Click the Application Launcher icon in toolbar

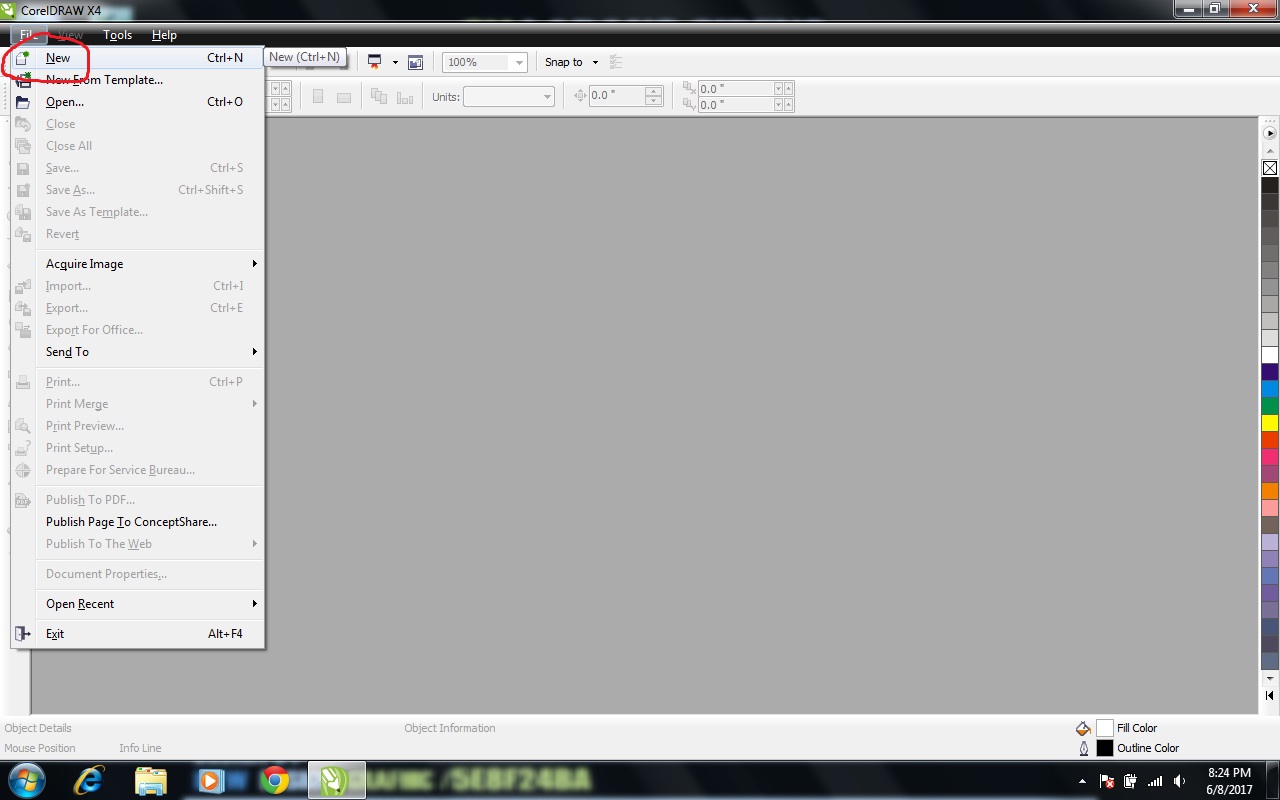[x=375, y=62]
